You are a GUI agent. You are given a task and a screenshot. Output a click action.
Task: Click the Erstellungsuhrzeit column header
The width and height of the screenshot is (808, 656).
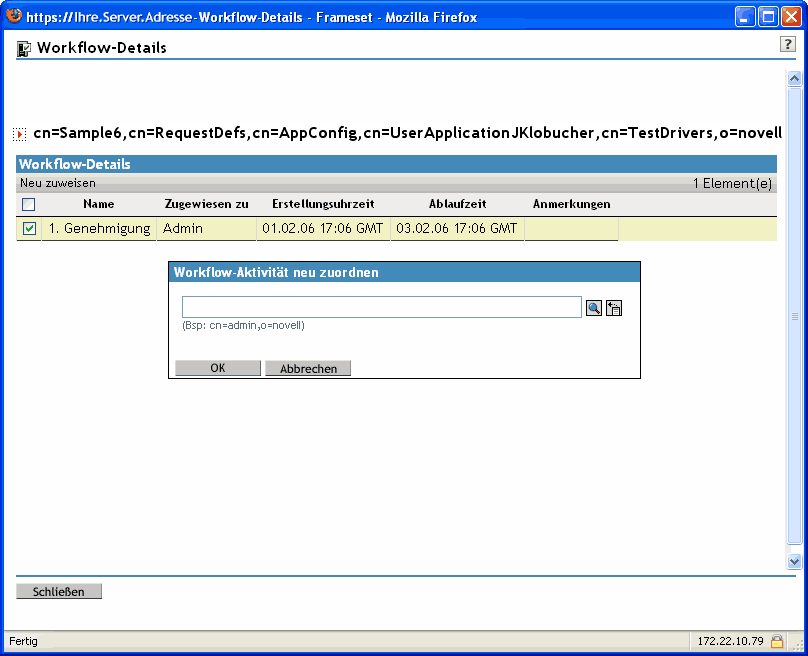[x=323, y=204]
